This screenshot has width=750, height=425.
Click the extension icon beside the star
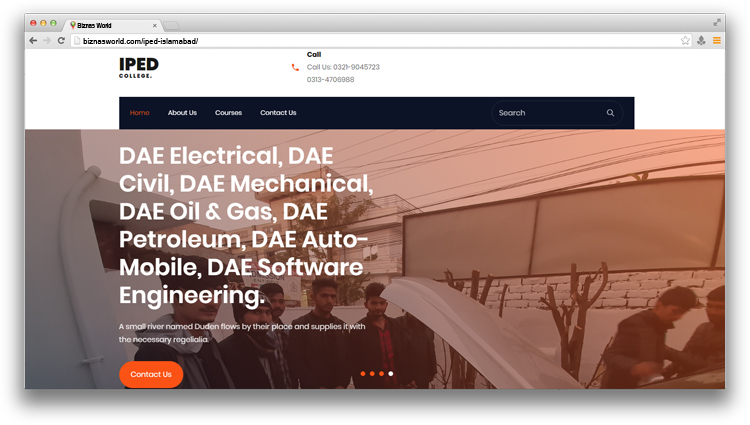pos(701,41)
